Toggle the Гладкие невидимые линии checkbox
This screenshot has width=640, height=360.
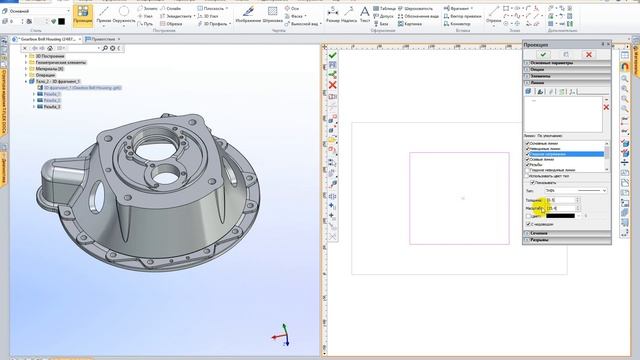click(x=527, y=170)
